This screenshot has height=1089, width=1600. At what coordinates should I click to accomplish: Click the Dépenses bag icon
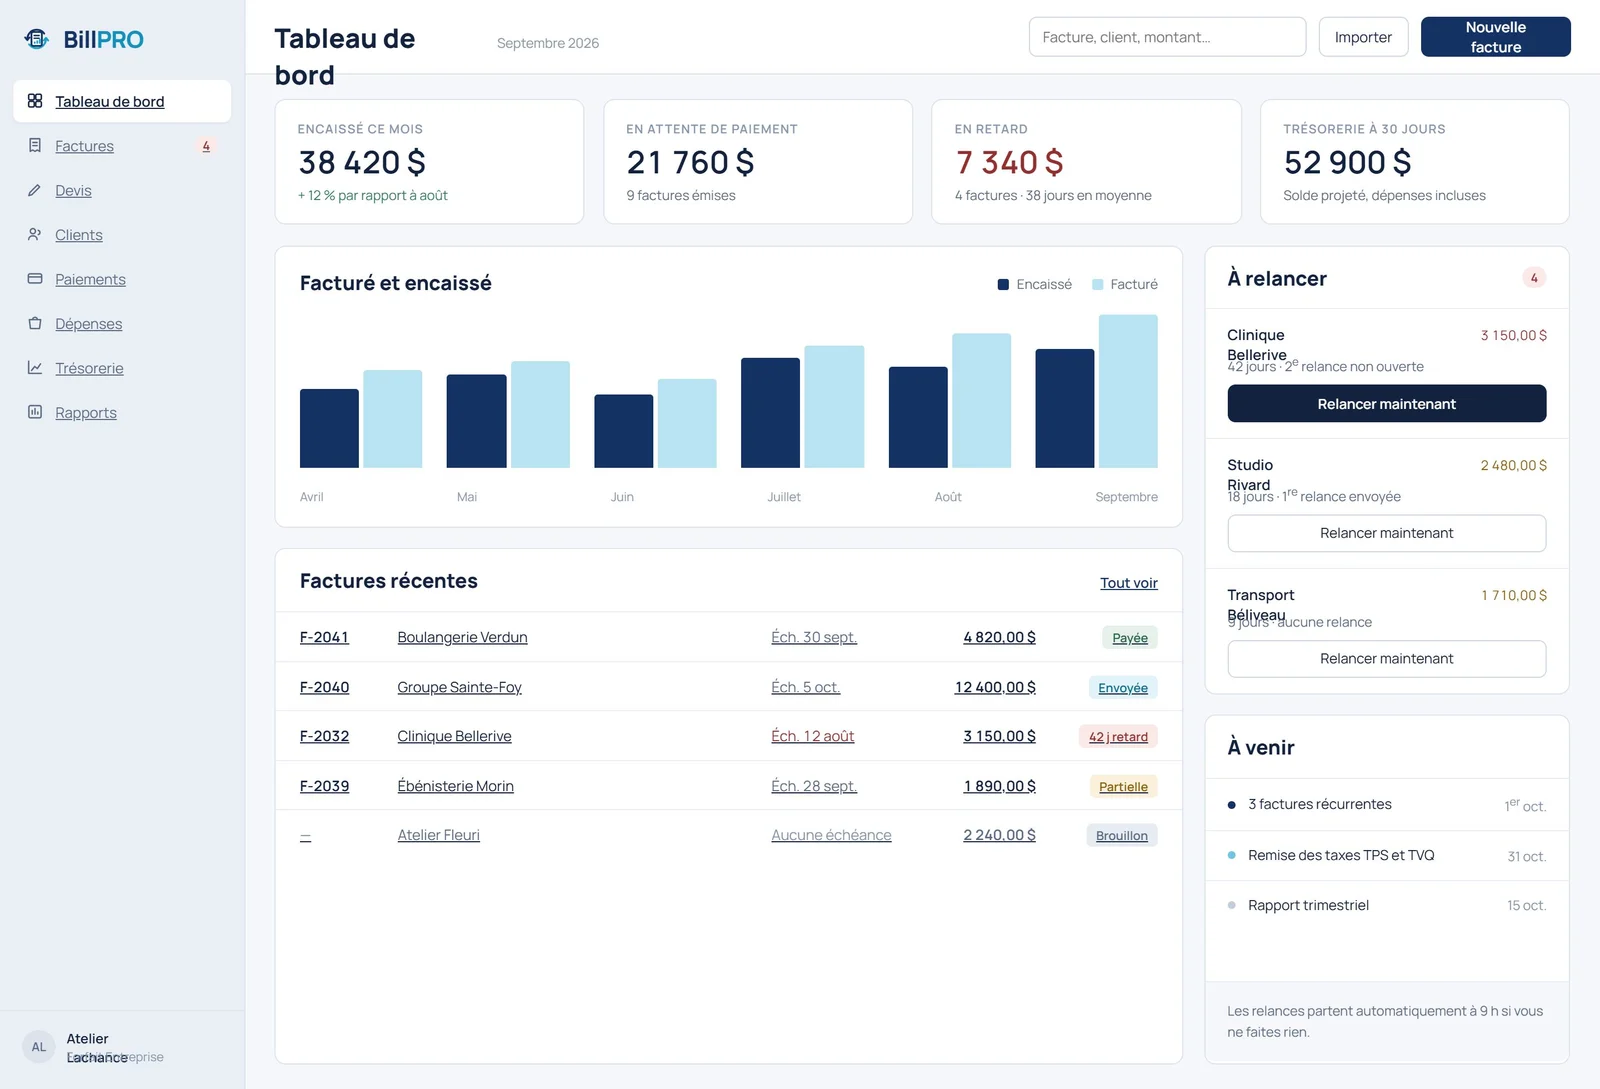(x=35, y=323)
